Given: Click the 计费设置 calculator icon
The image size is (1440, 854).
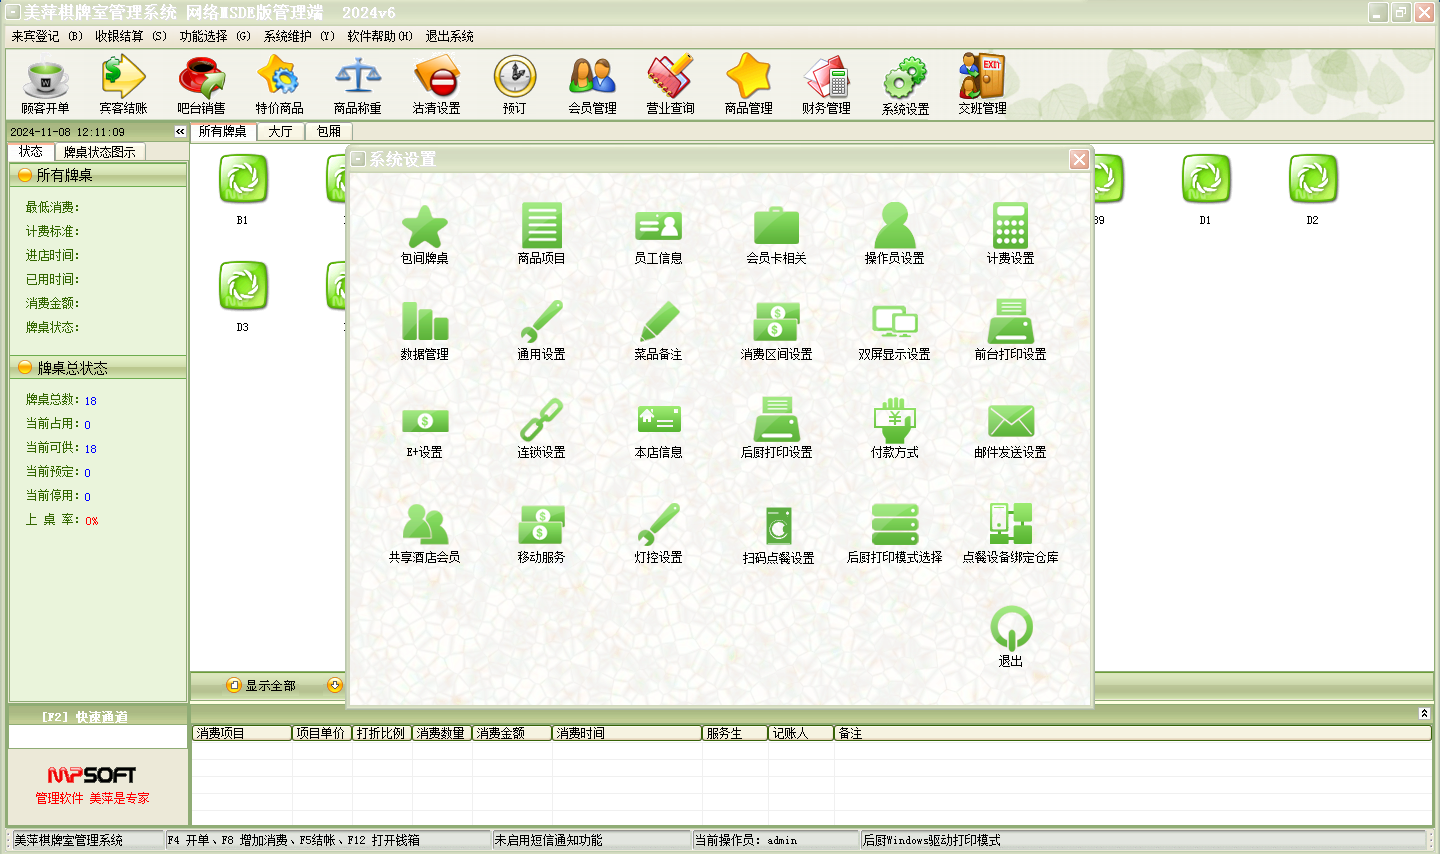Looking at the screenshot, I should pos(1010,228).
